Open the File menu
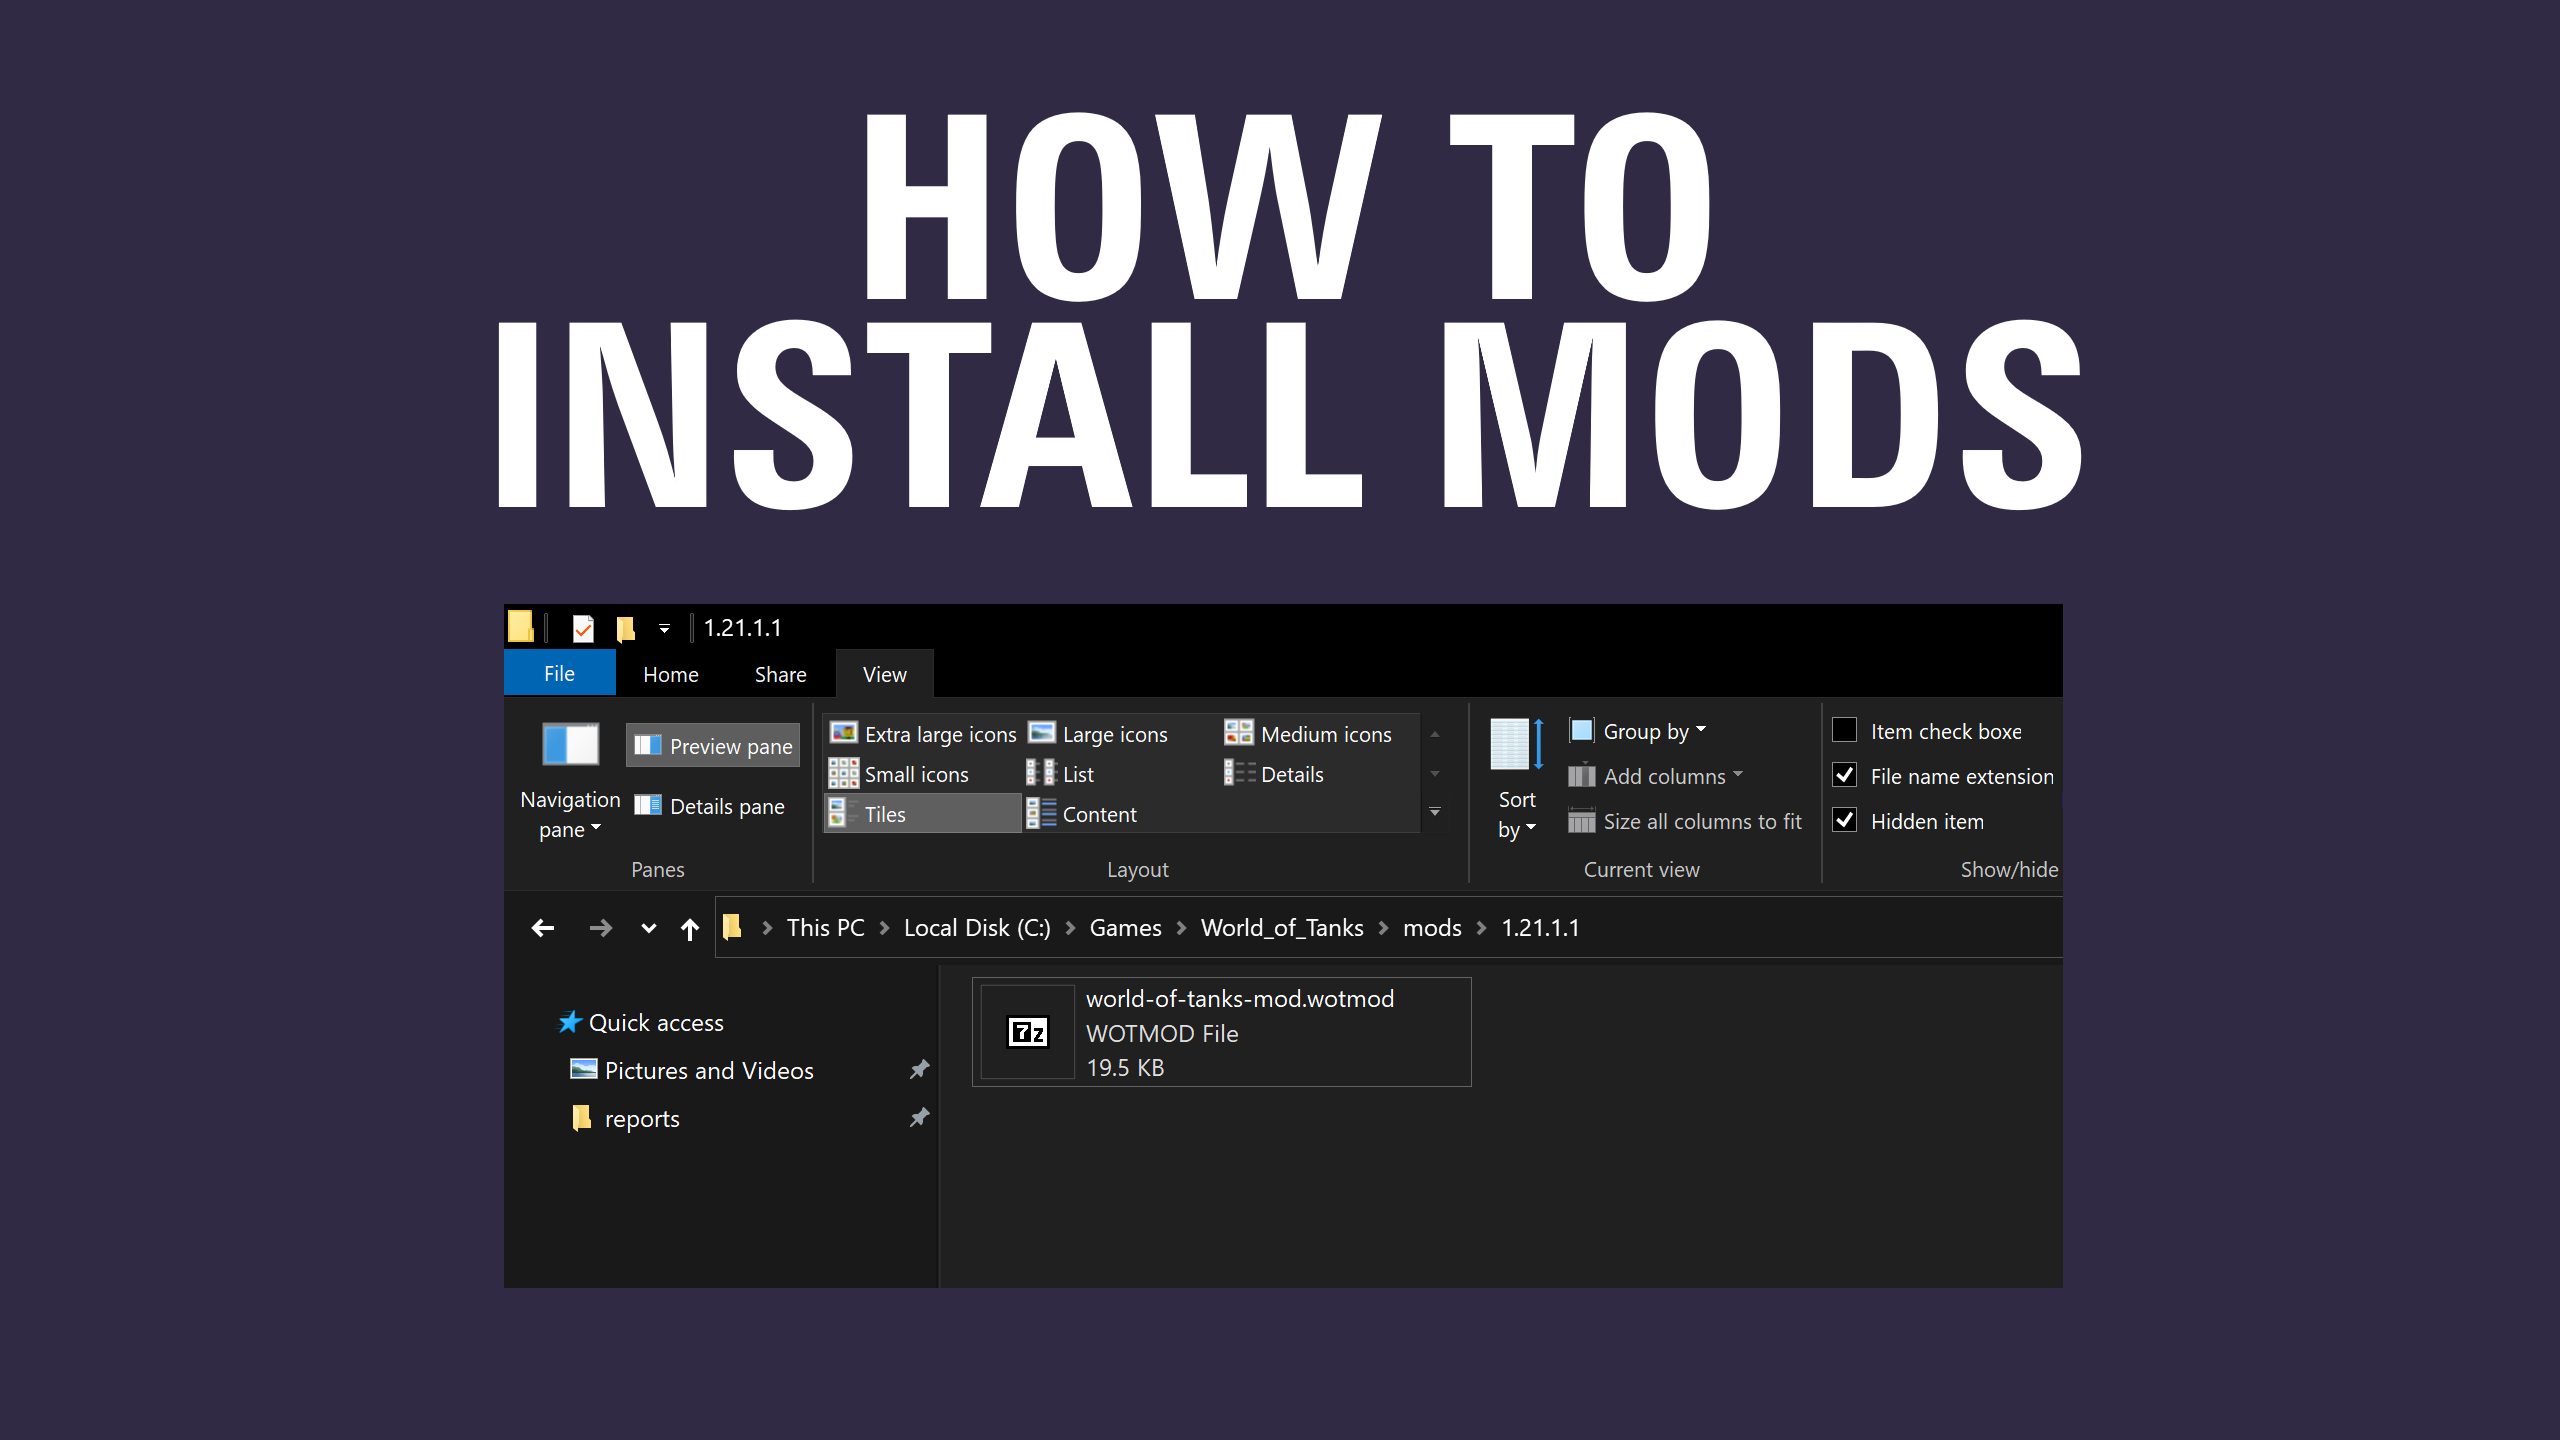This screenshot has height=1440, width=2560. 559,673
